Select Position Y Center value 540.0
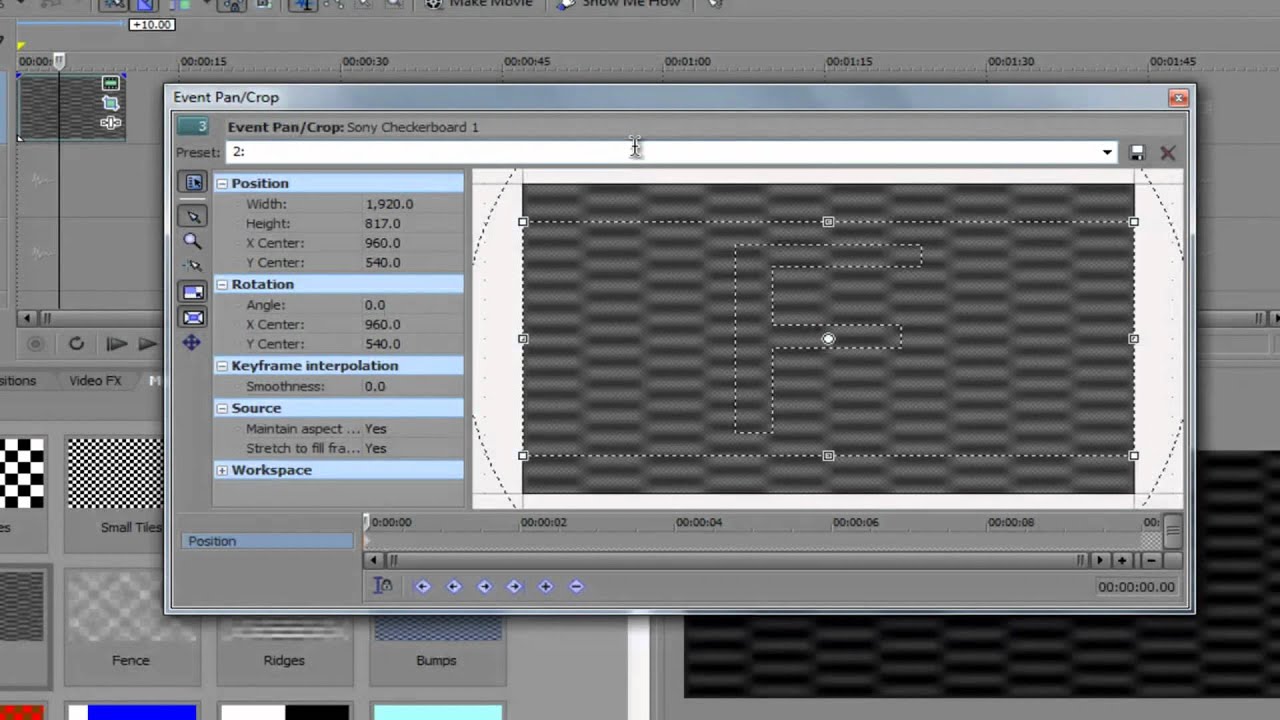1280x720 pixels. coord(382,263)
